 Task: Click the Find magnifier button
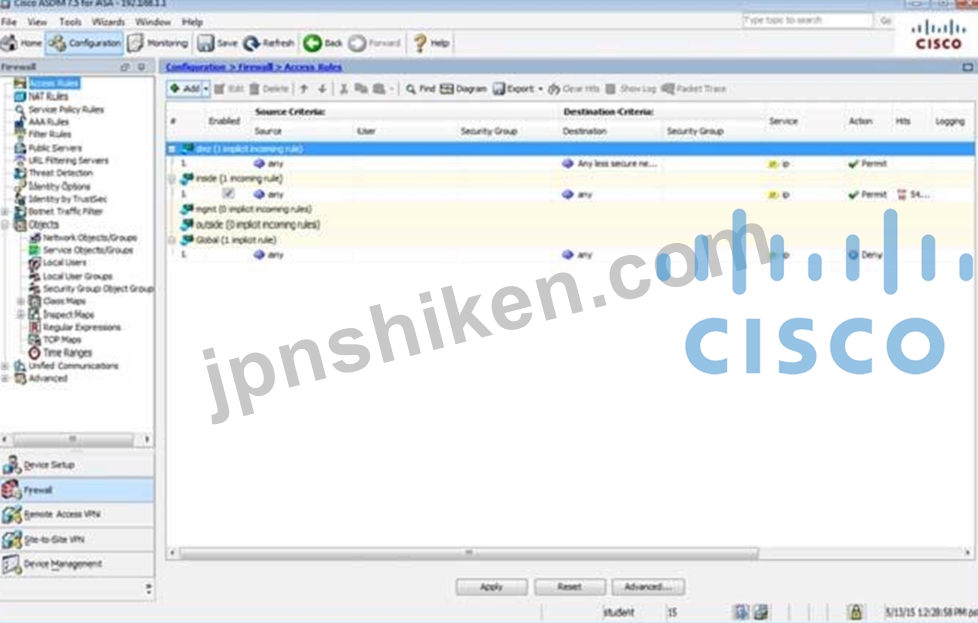click(x=420, y=89)
